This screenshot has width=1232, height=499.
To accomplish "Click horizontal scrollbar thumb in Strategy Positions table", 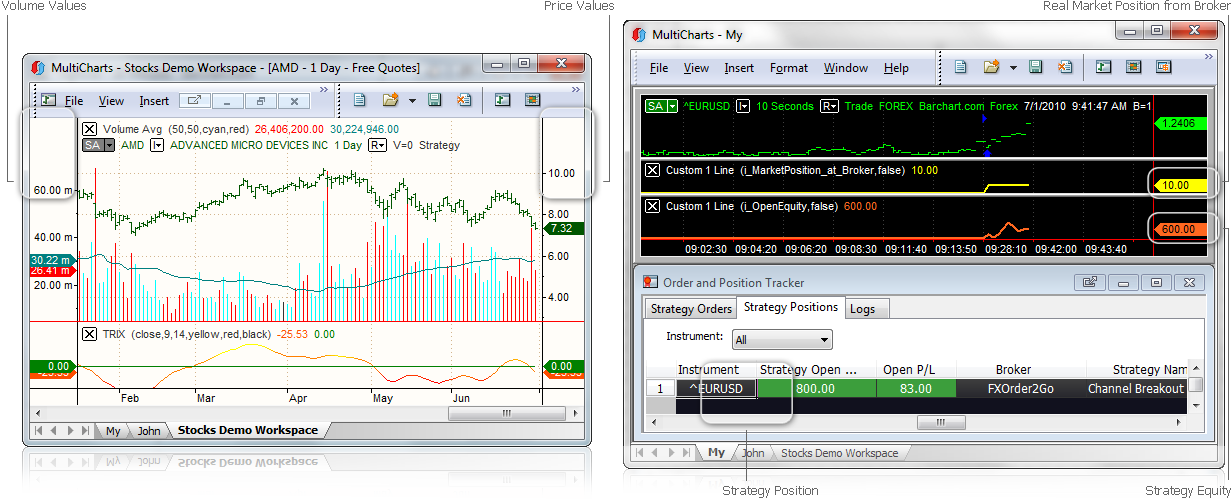I will (x=942, y=422).
